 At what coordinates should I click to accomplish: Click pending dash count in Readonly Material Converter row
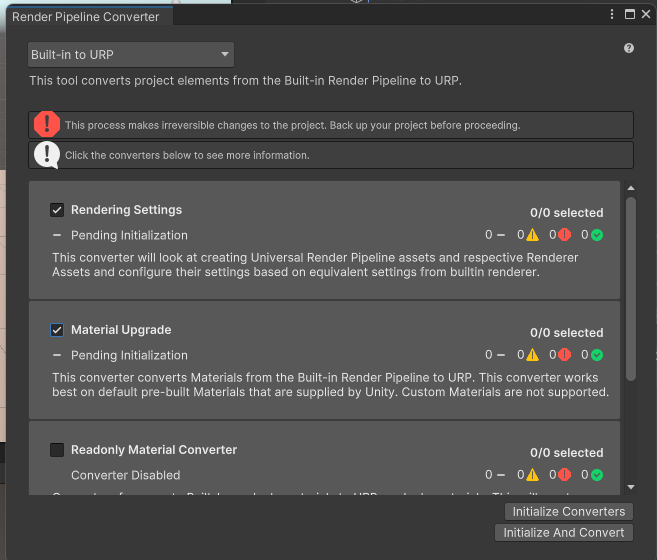tap(495, 474)
